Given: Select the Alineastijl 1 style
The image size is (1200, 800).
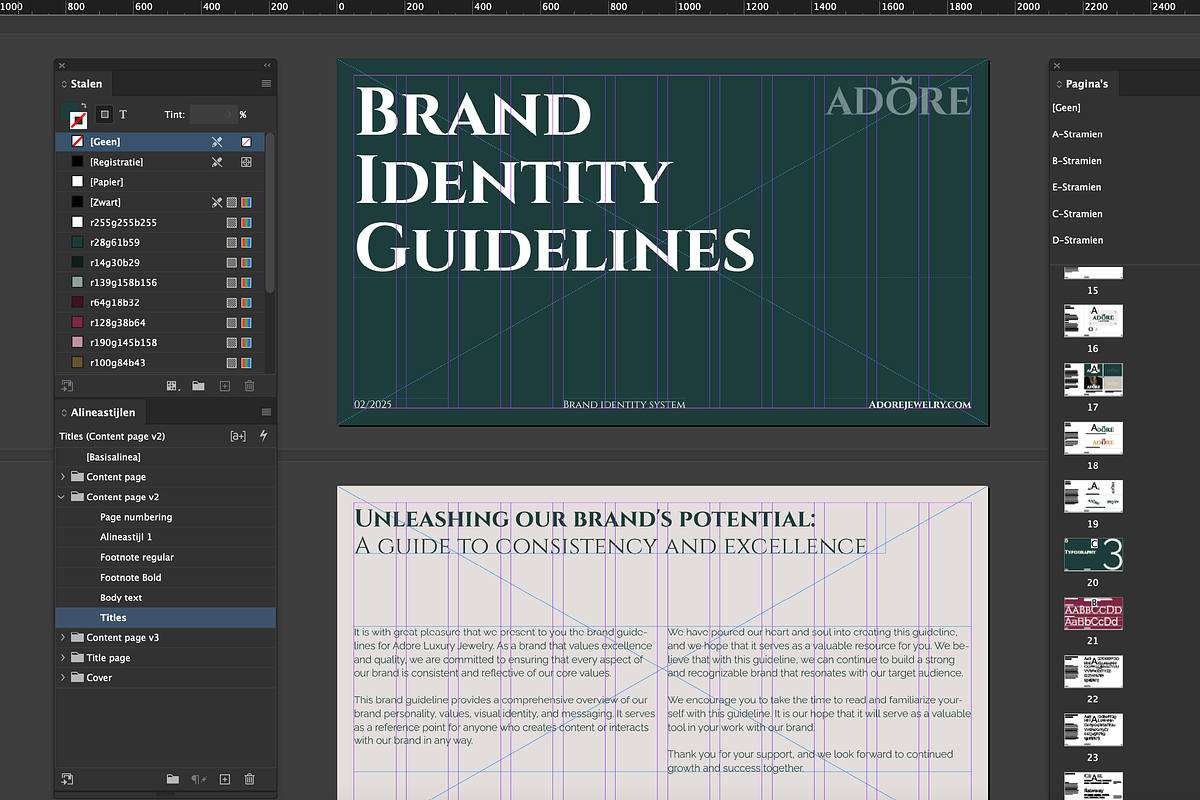Looking at the screenshot, I should [x=165, y=537].
